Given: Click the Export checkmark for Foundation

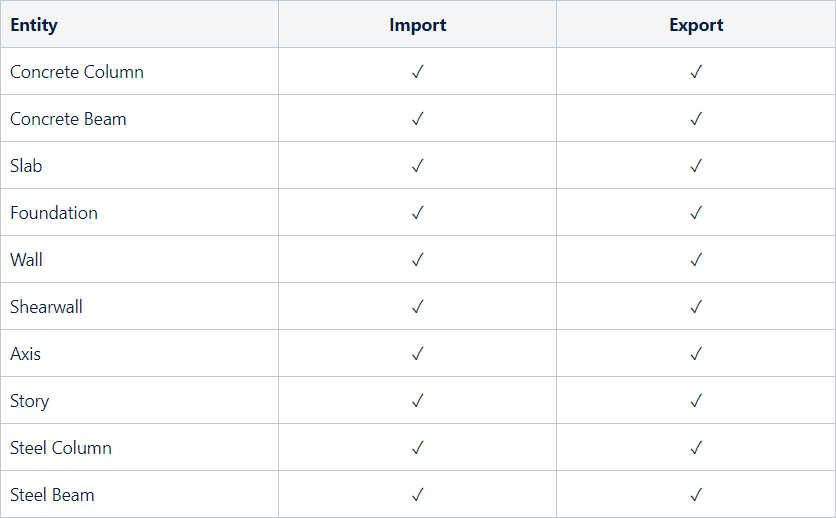Looking at the screenshot, I should tap(696, 213).
